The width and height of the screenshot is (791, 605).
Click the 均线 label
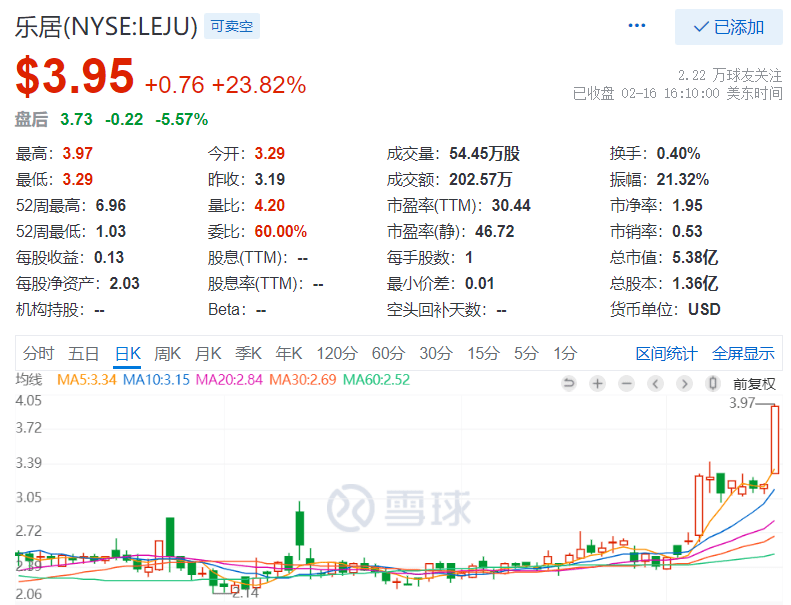point(29,379)
